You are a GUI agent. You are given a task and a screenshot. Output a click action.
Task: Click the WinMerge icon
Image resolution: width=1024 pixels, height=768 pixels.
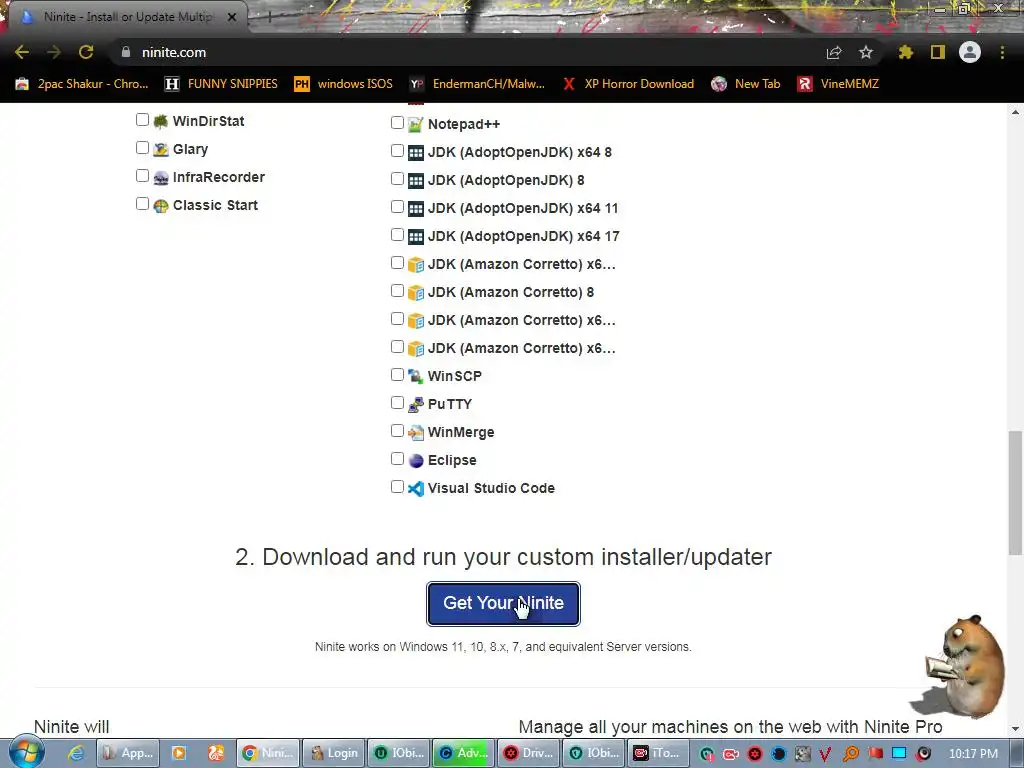(416, 432)
